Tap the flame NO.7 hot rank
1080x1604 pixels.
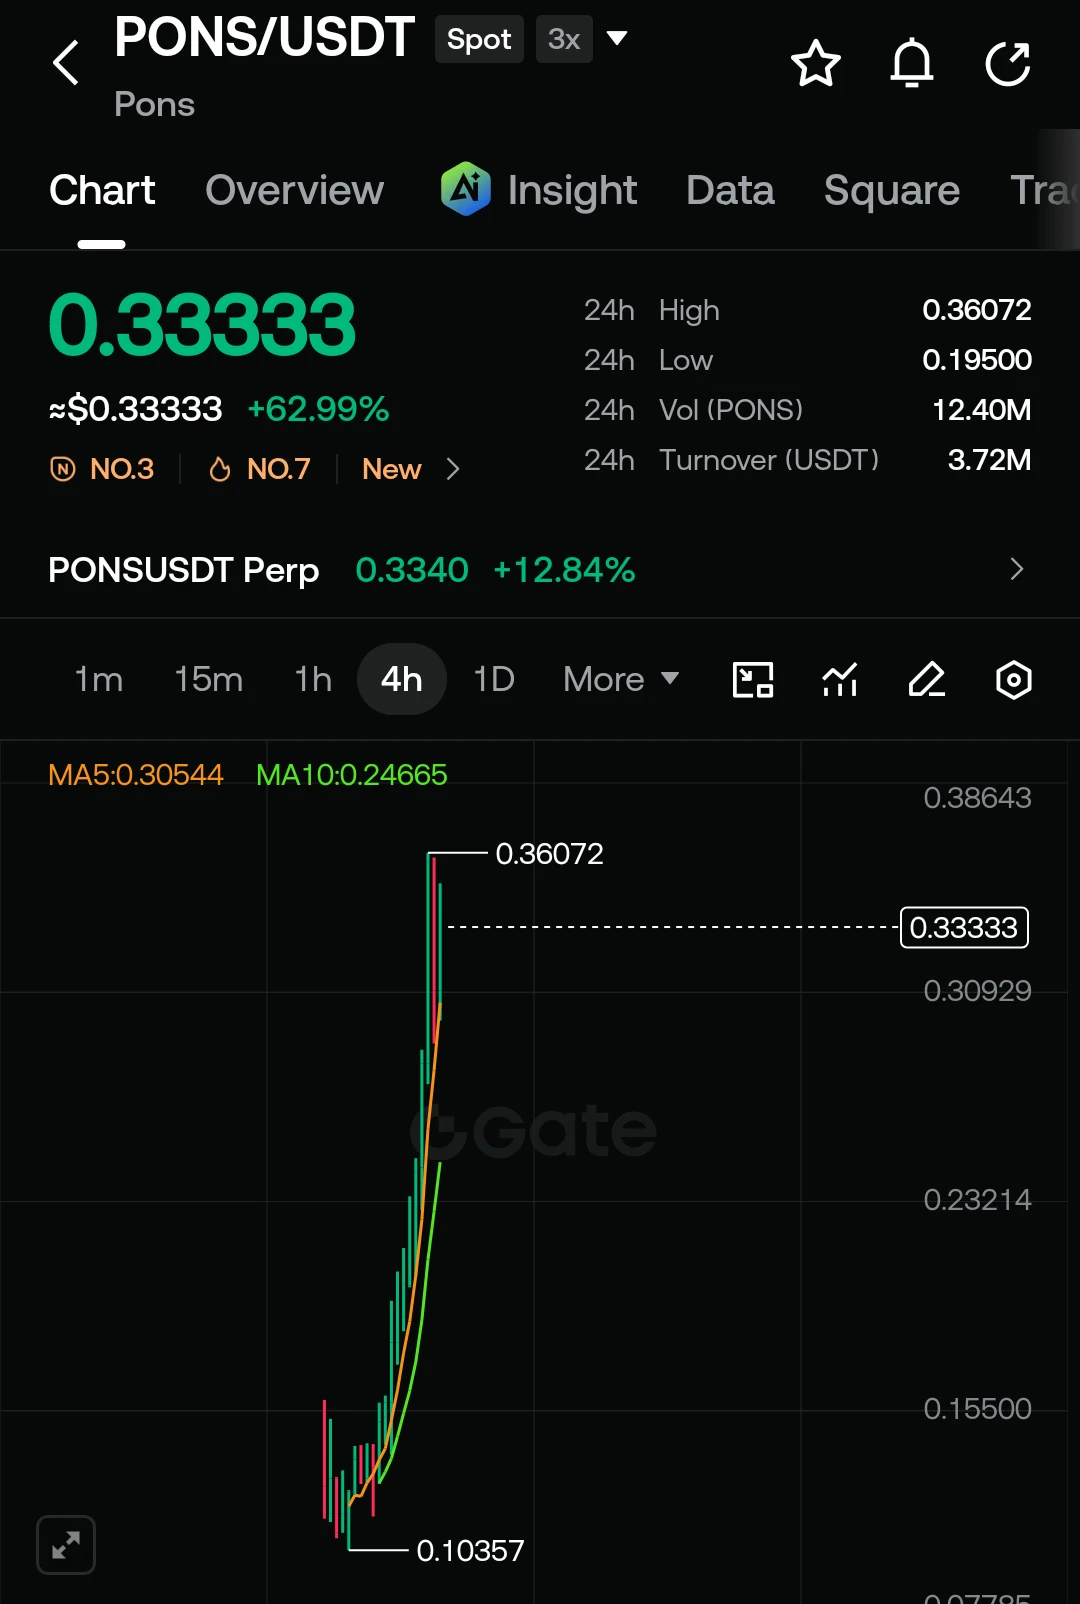[x=259, y=469]
